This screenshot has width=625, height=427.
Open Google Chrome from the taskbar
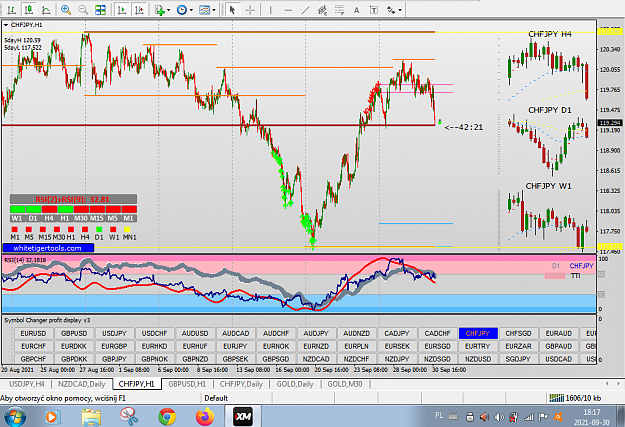[x=167, y=417]
